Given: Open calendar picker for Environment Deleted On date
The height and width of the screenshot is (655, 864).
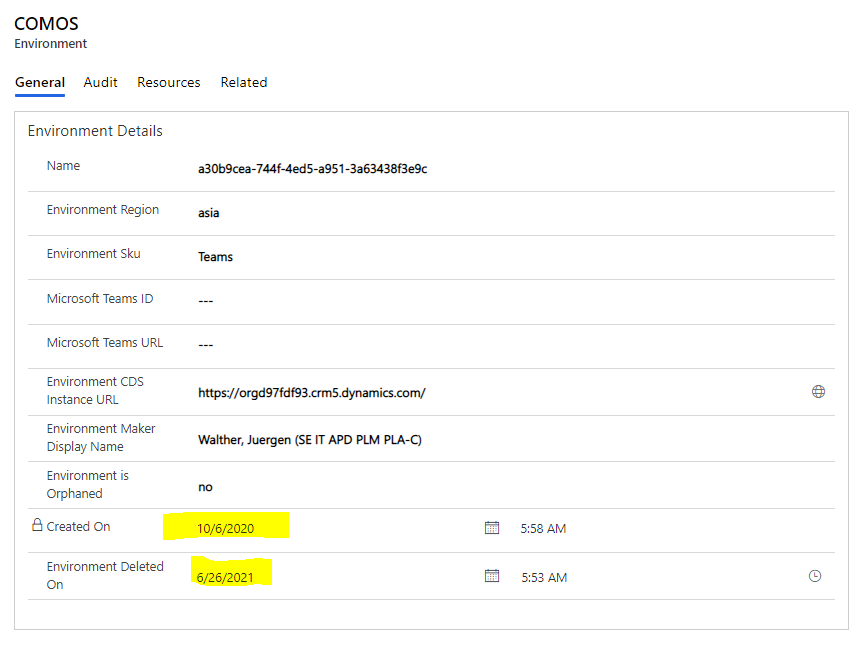Looking at the screenshot, I should pos(492,576).
